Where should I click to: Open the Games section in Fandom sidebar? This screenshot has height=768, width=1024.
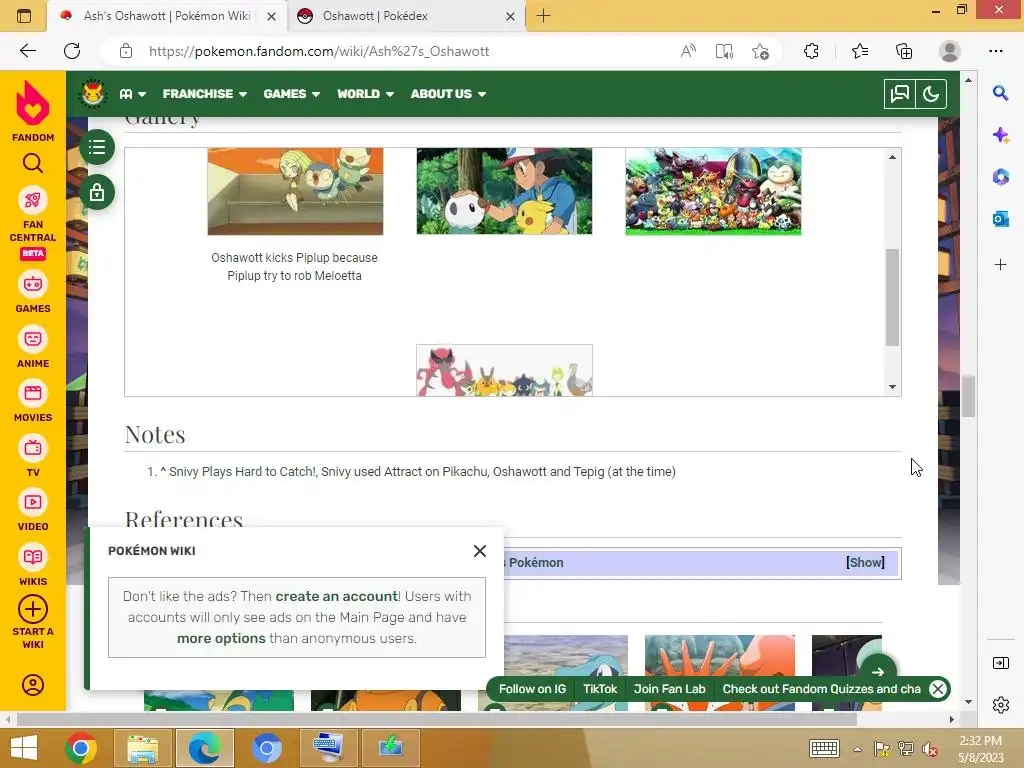point(33,293)
